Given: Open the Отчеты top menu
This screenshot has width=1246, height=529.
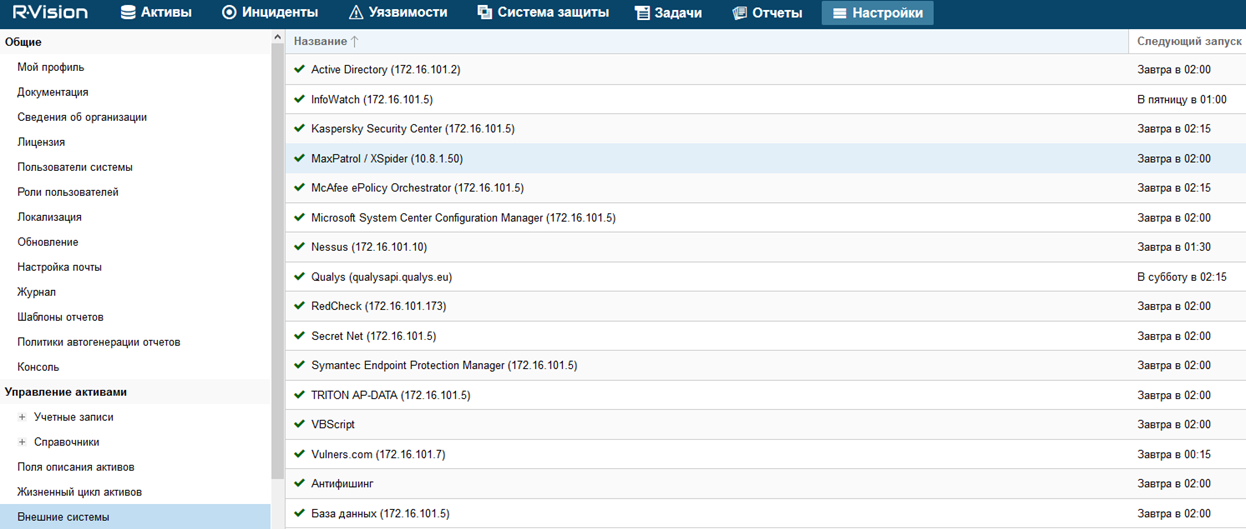Looking at the screenshot, I should [767, 13].
